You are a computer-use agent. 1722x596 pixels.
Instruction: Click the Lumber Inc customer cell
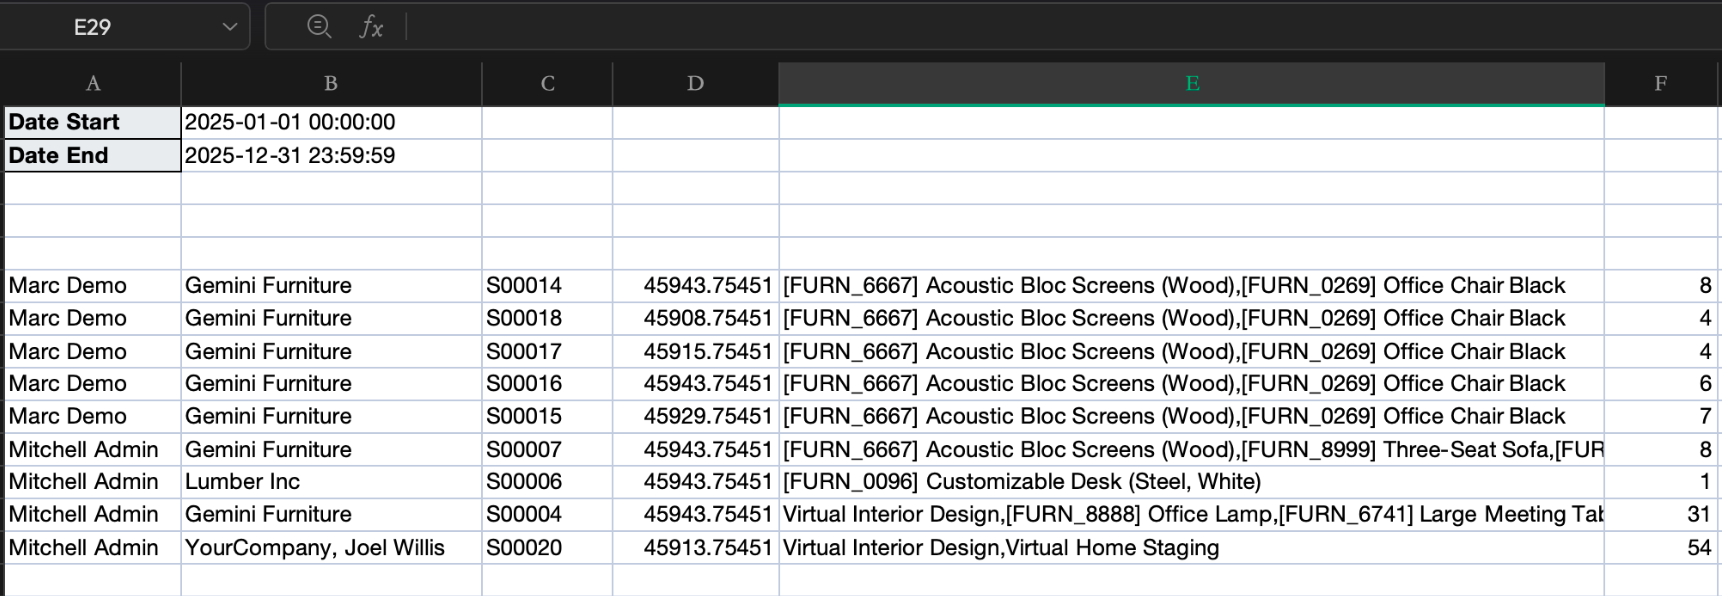coord(331,482)
